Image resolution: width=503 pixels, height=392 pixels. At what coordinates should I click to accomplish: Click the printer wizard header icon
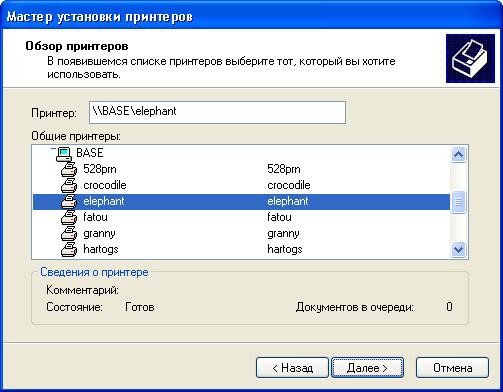(470, 59)
